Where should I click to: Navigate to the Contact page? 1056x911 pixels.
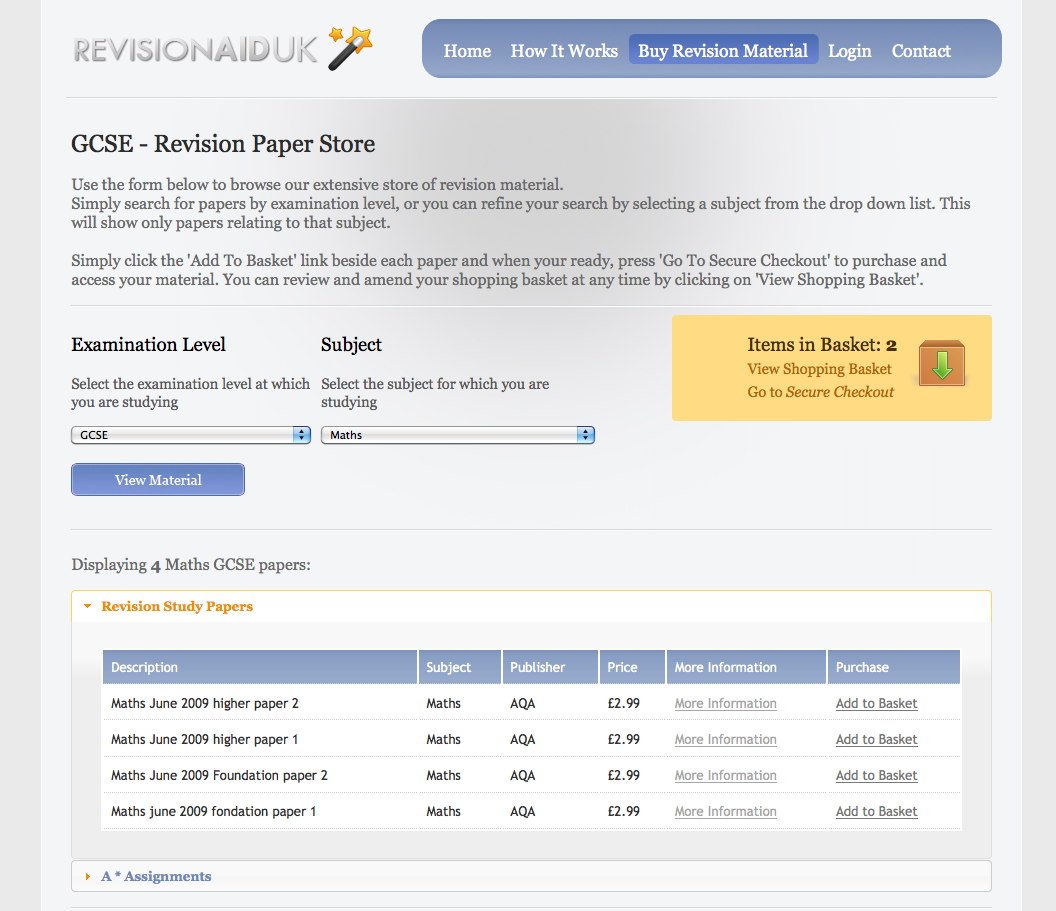point(921,51)
